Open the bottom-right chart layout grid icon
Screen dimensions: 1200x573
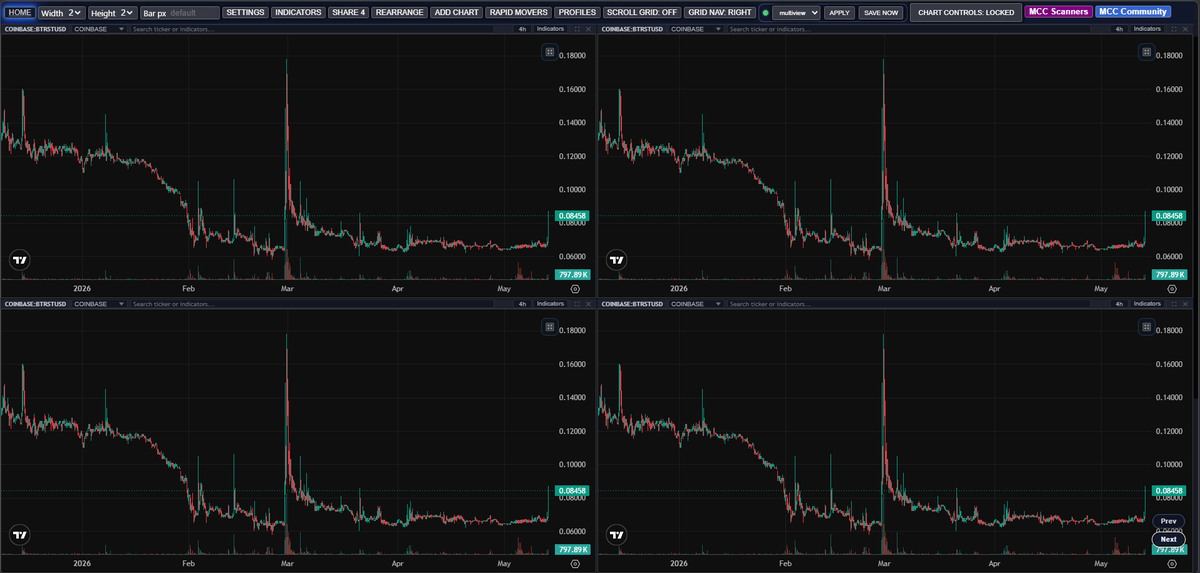click(1146, 326)
